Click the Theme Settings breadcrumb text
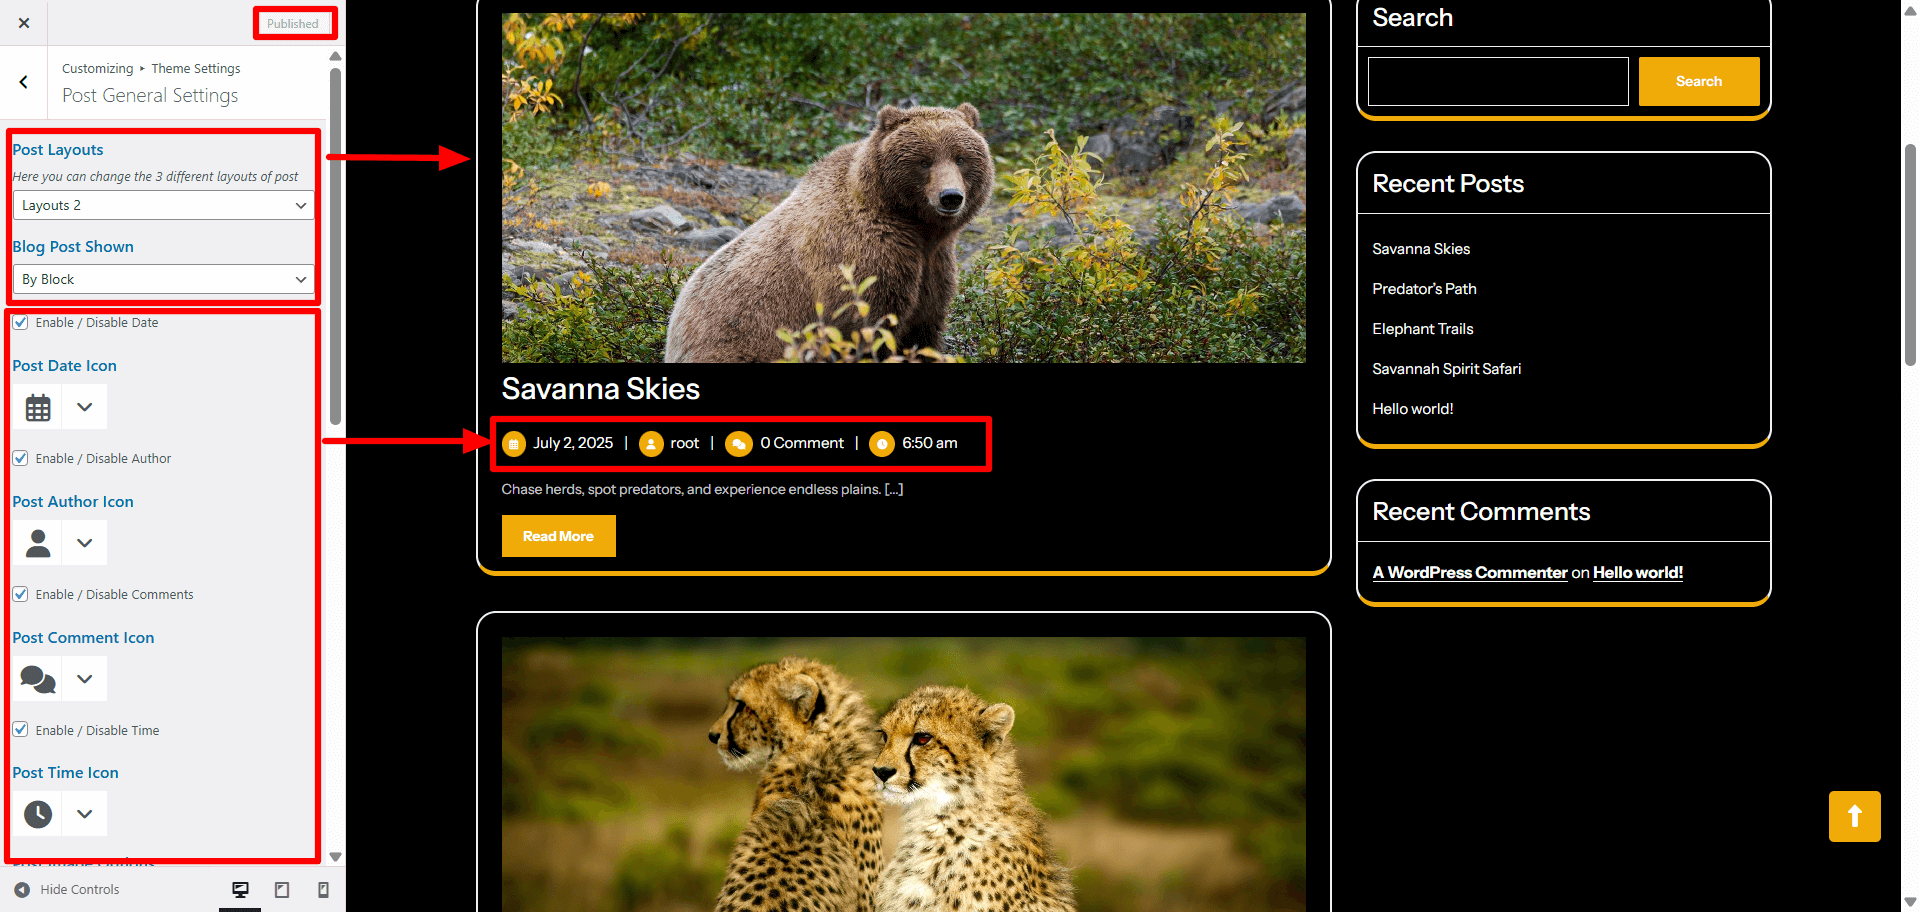 click(x=196, y=68)
